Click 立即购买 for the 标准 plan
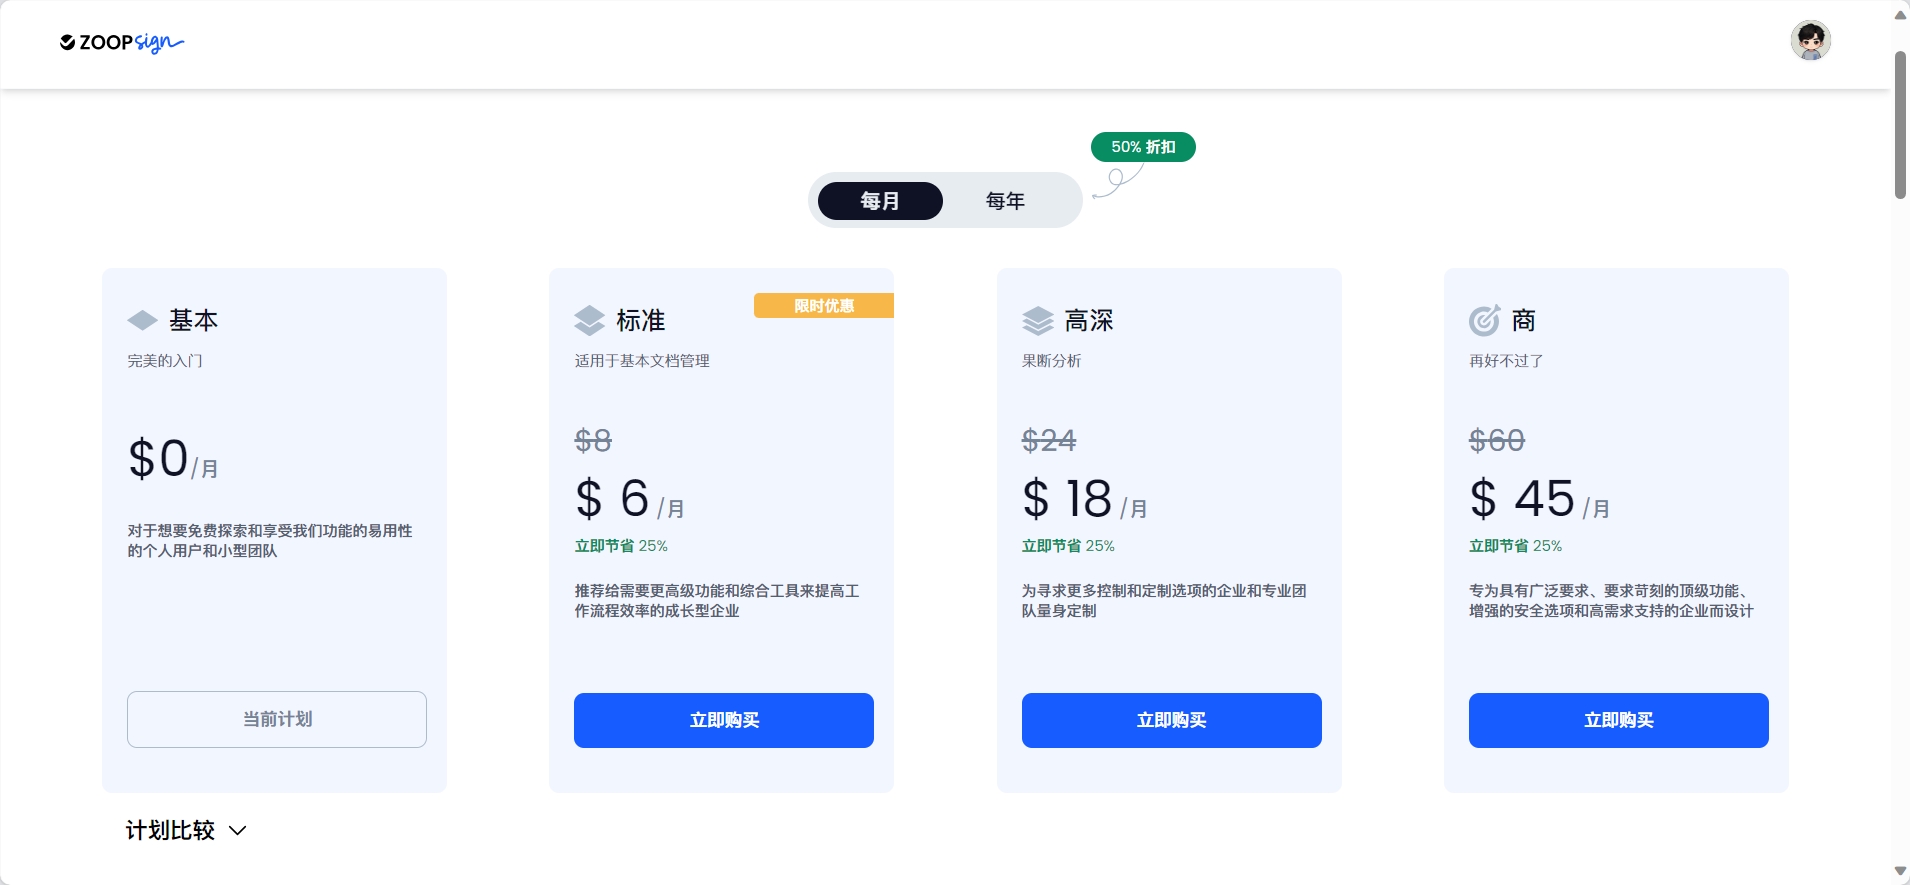The image size is (1910, 885). [724, 720]
